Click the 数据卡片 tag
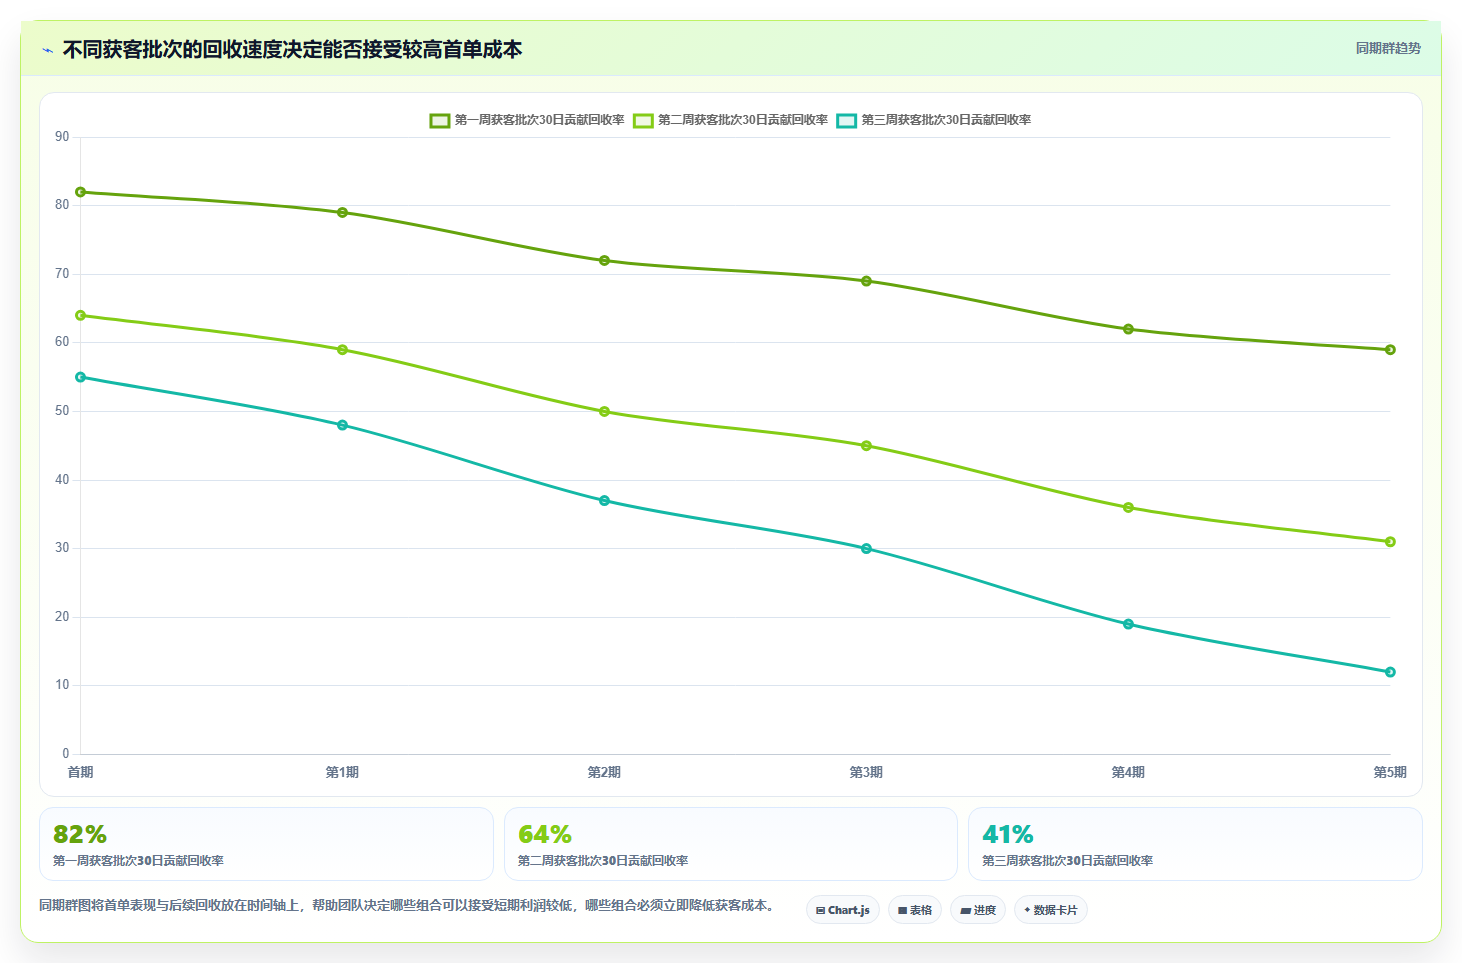The width and height of the screenshot is (1462, 963). 1051,910
